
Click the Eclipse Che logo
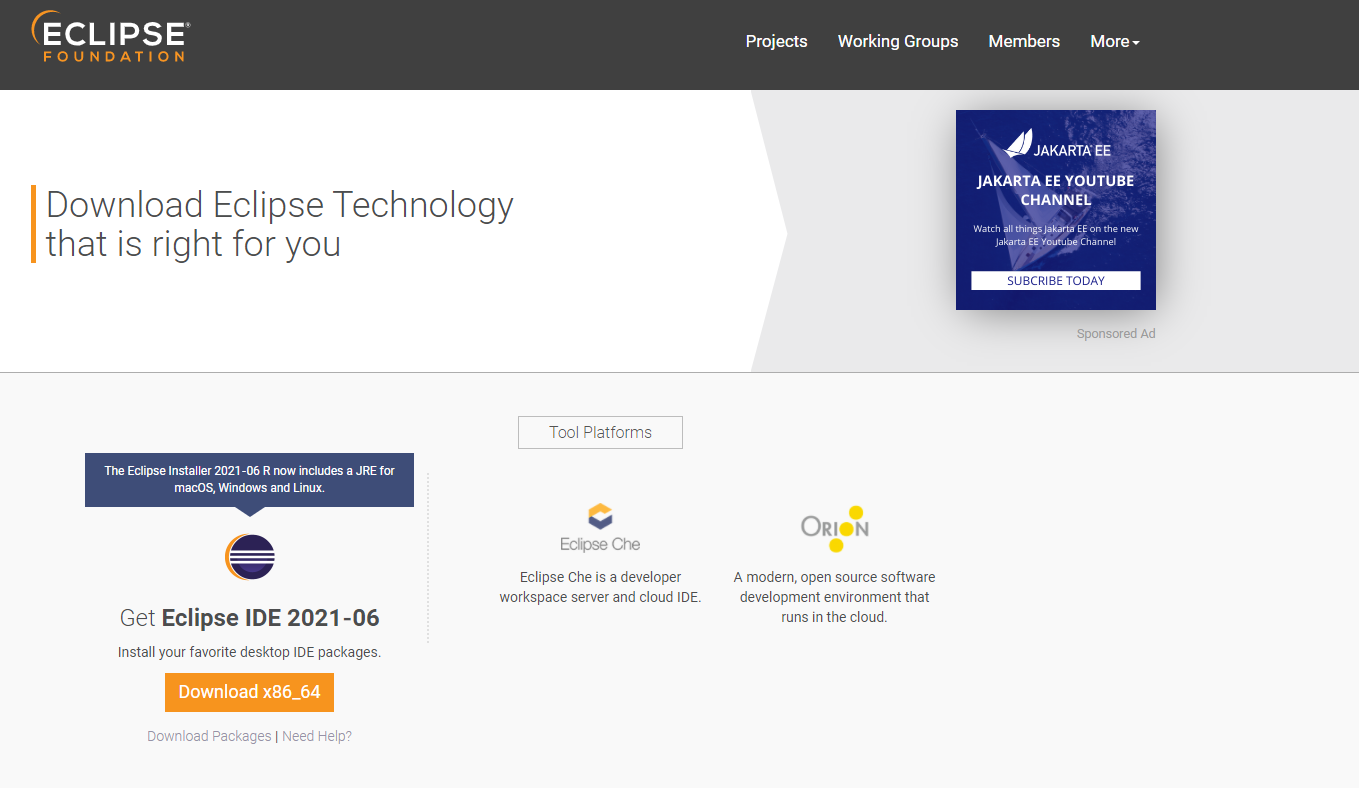600,528
